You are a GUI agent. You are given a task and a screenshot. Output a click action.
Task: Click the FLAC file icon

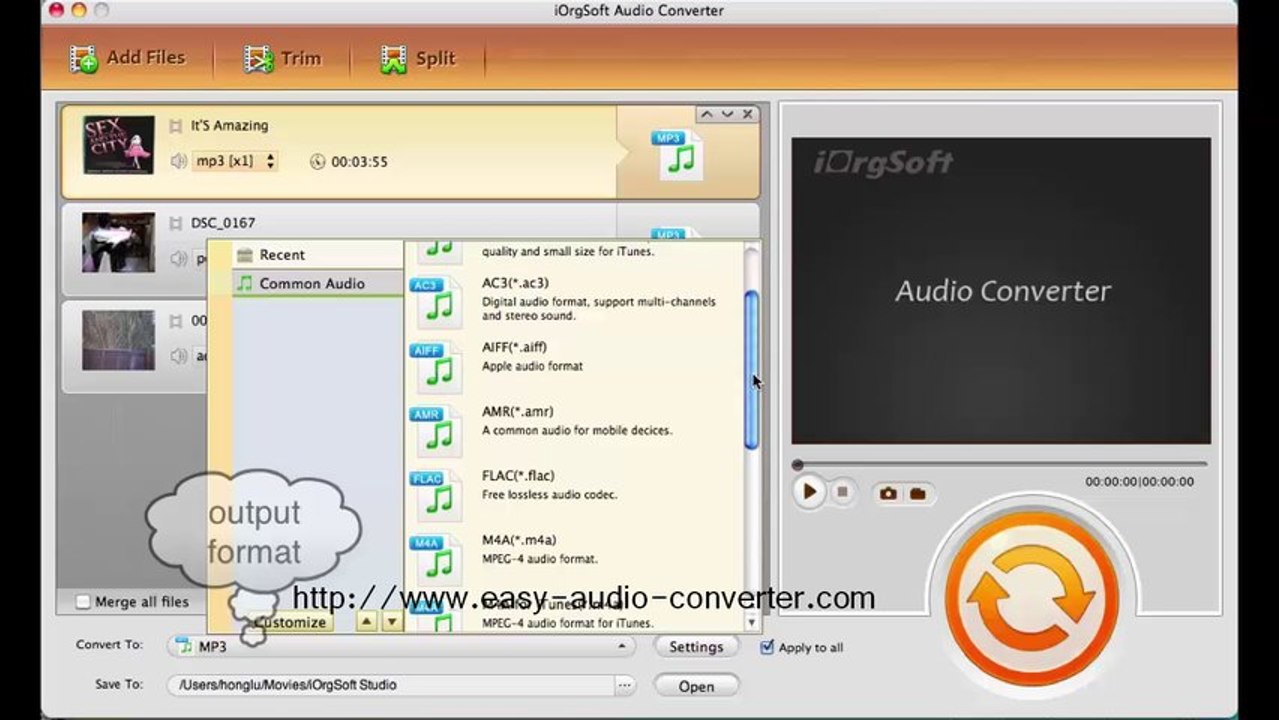pos(436,493)
